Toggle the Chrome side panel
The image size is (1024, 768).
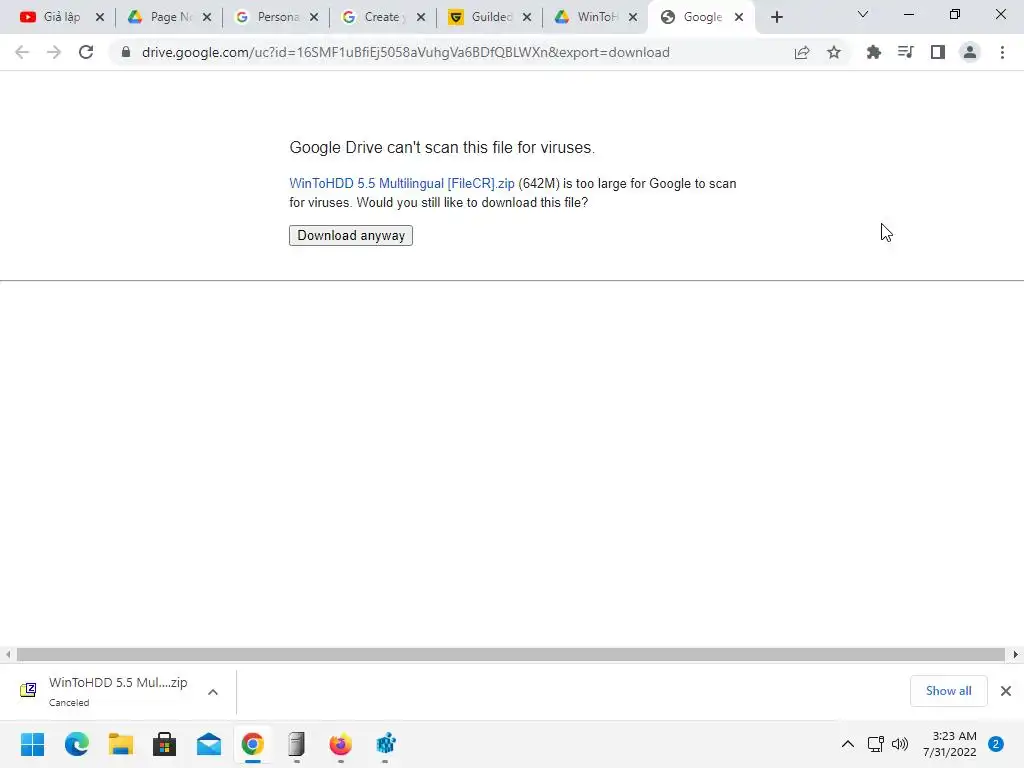[938, 52]
